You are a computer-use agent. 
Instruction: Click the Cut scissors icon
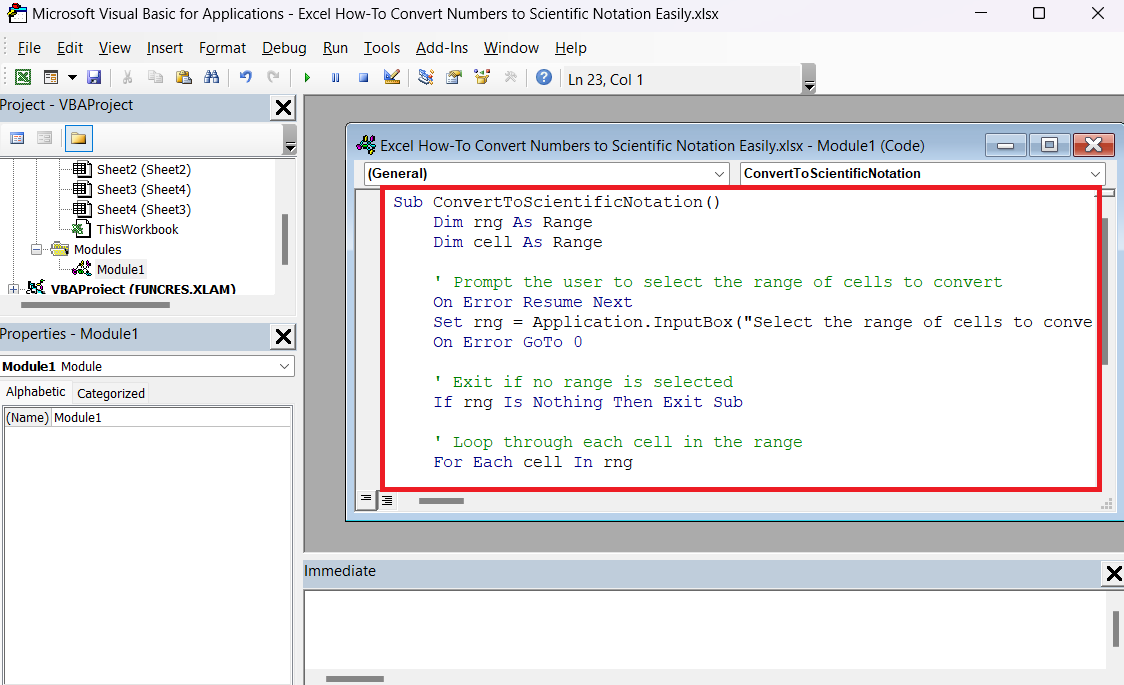(128, 77)
